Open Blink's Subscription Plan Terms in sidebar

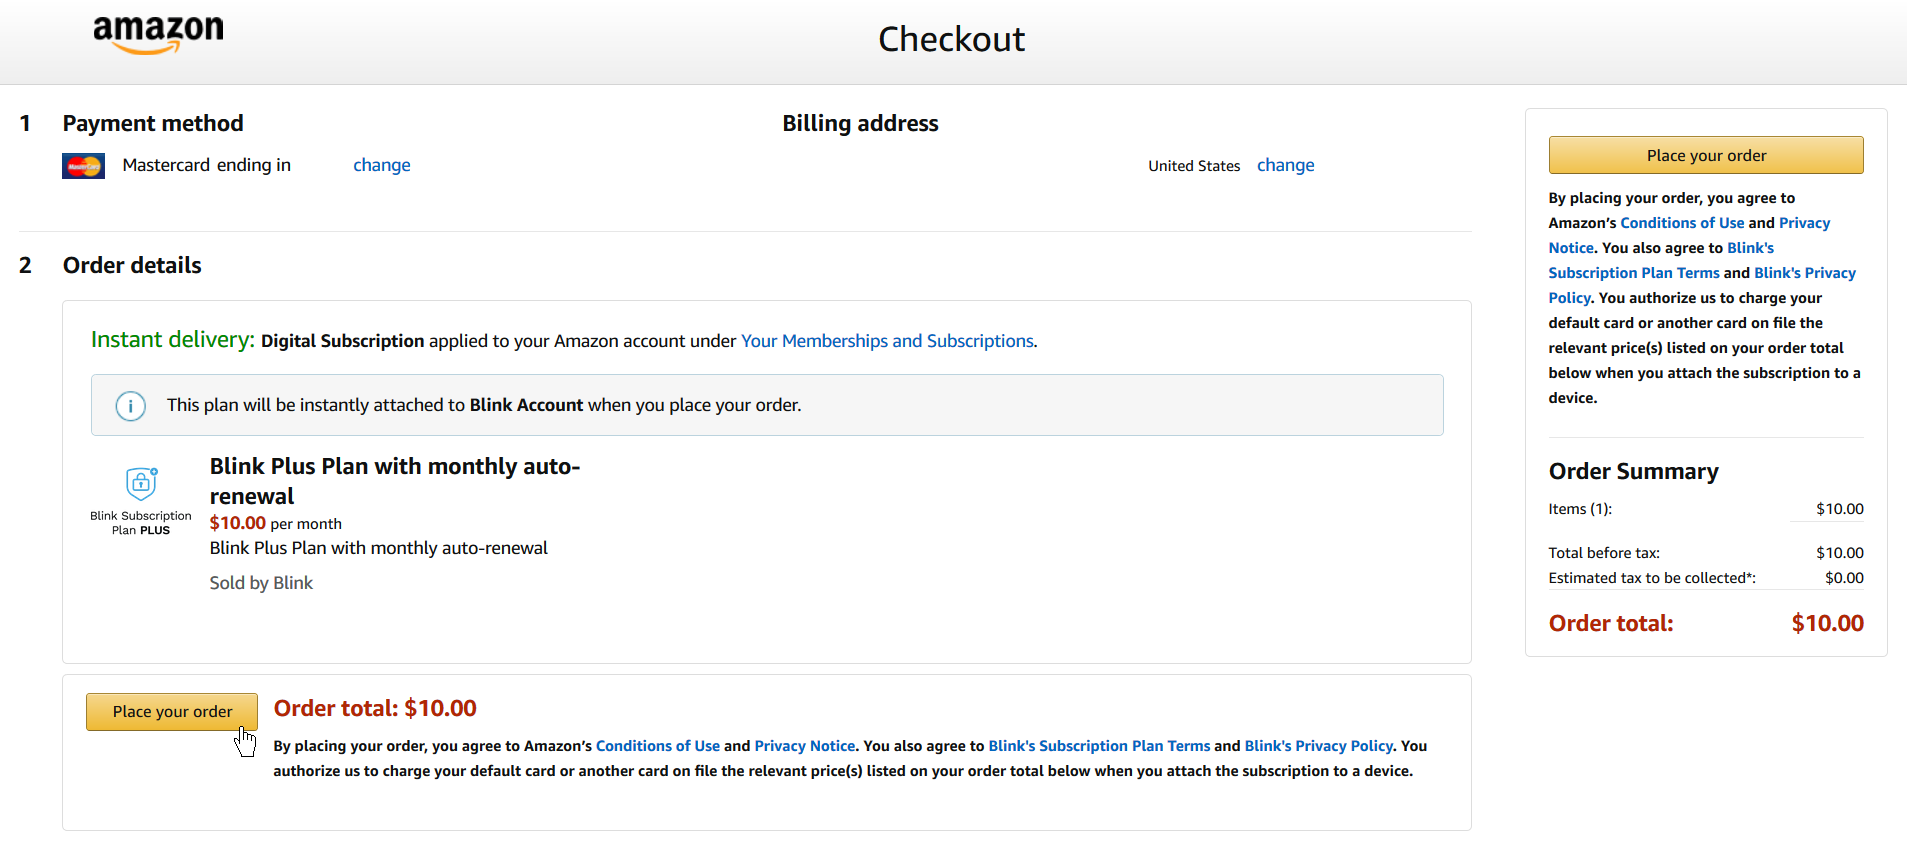[x=1661, y=260]
